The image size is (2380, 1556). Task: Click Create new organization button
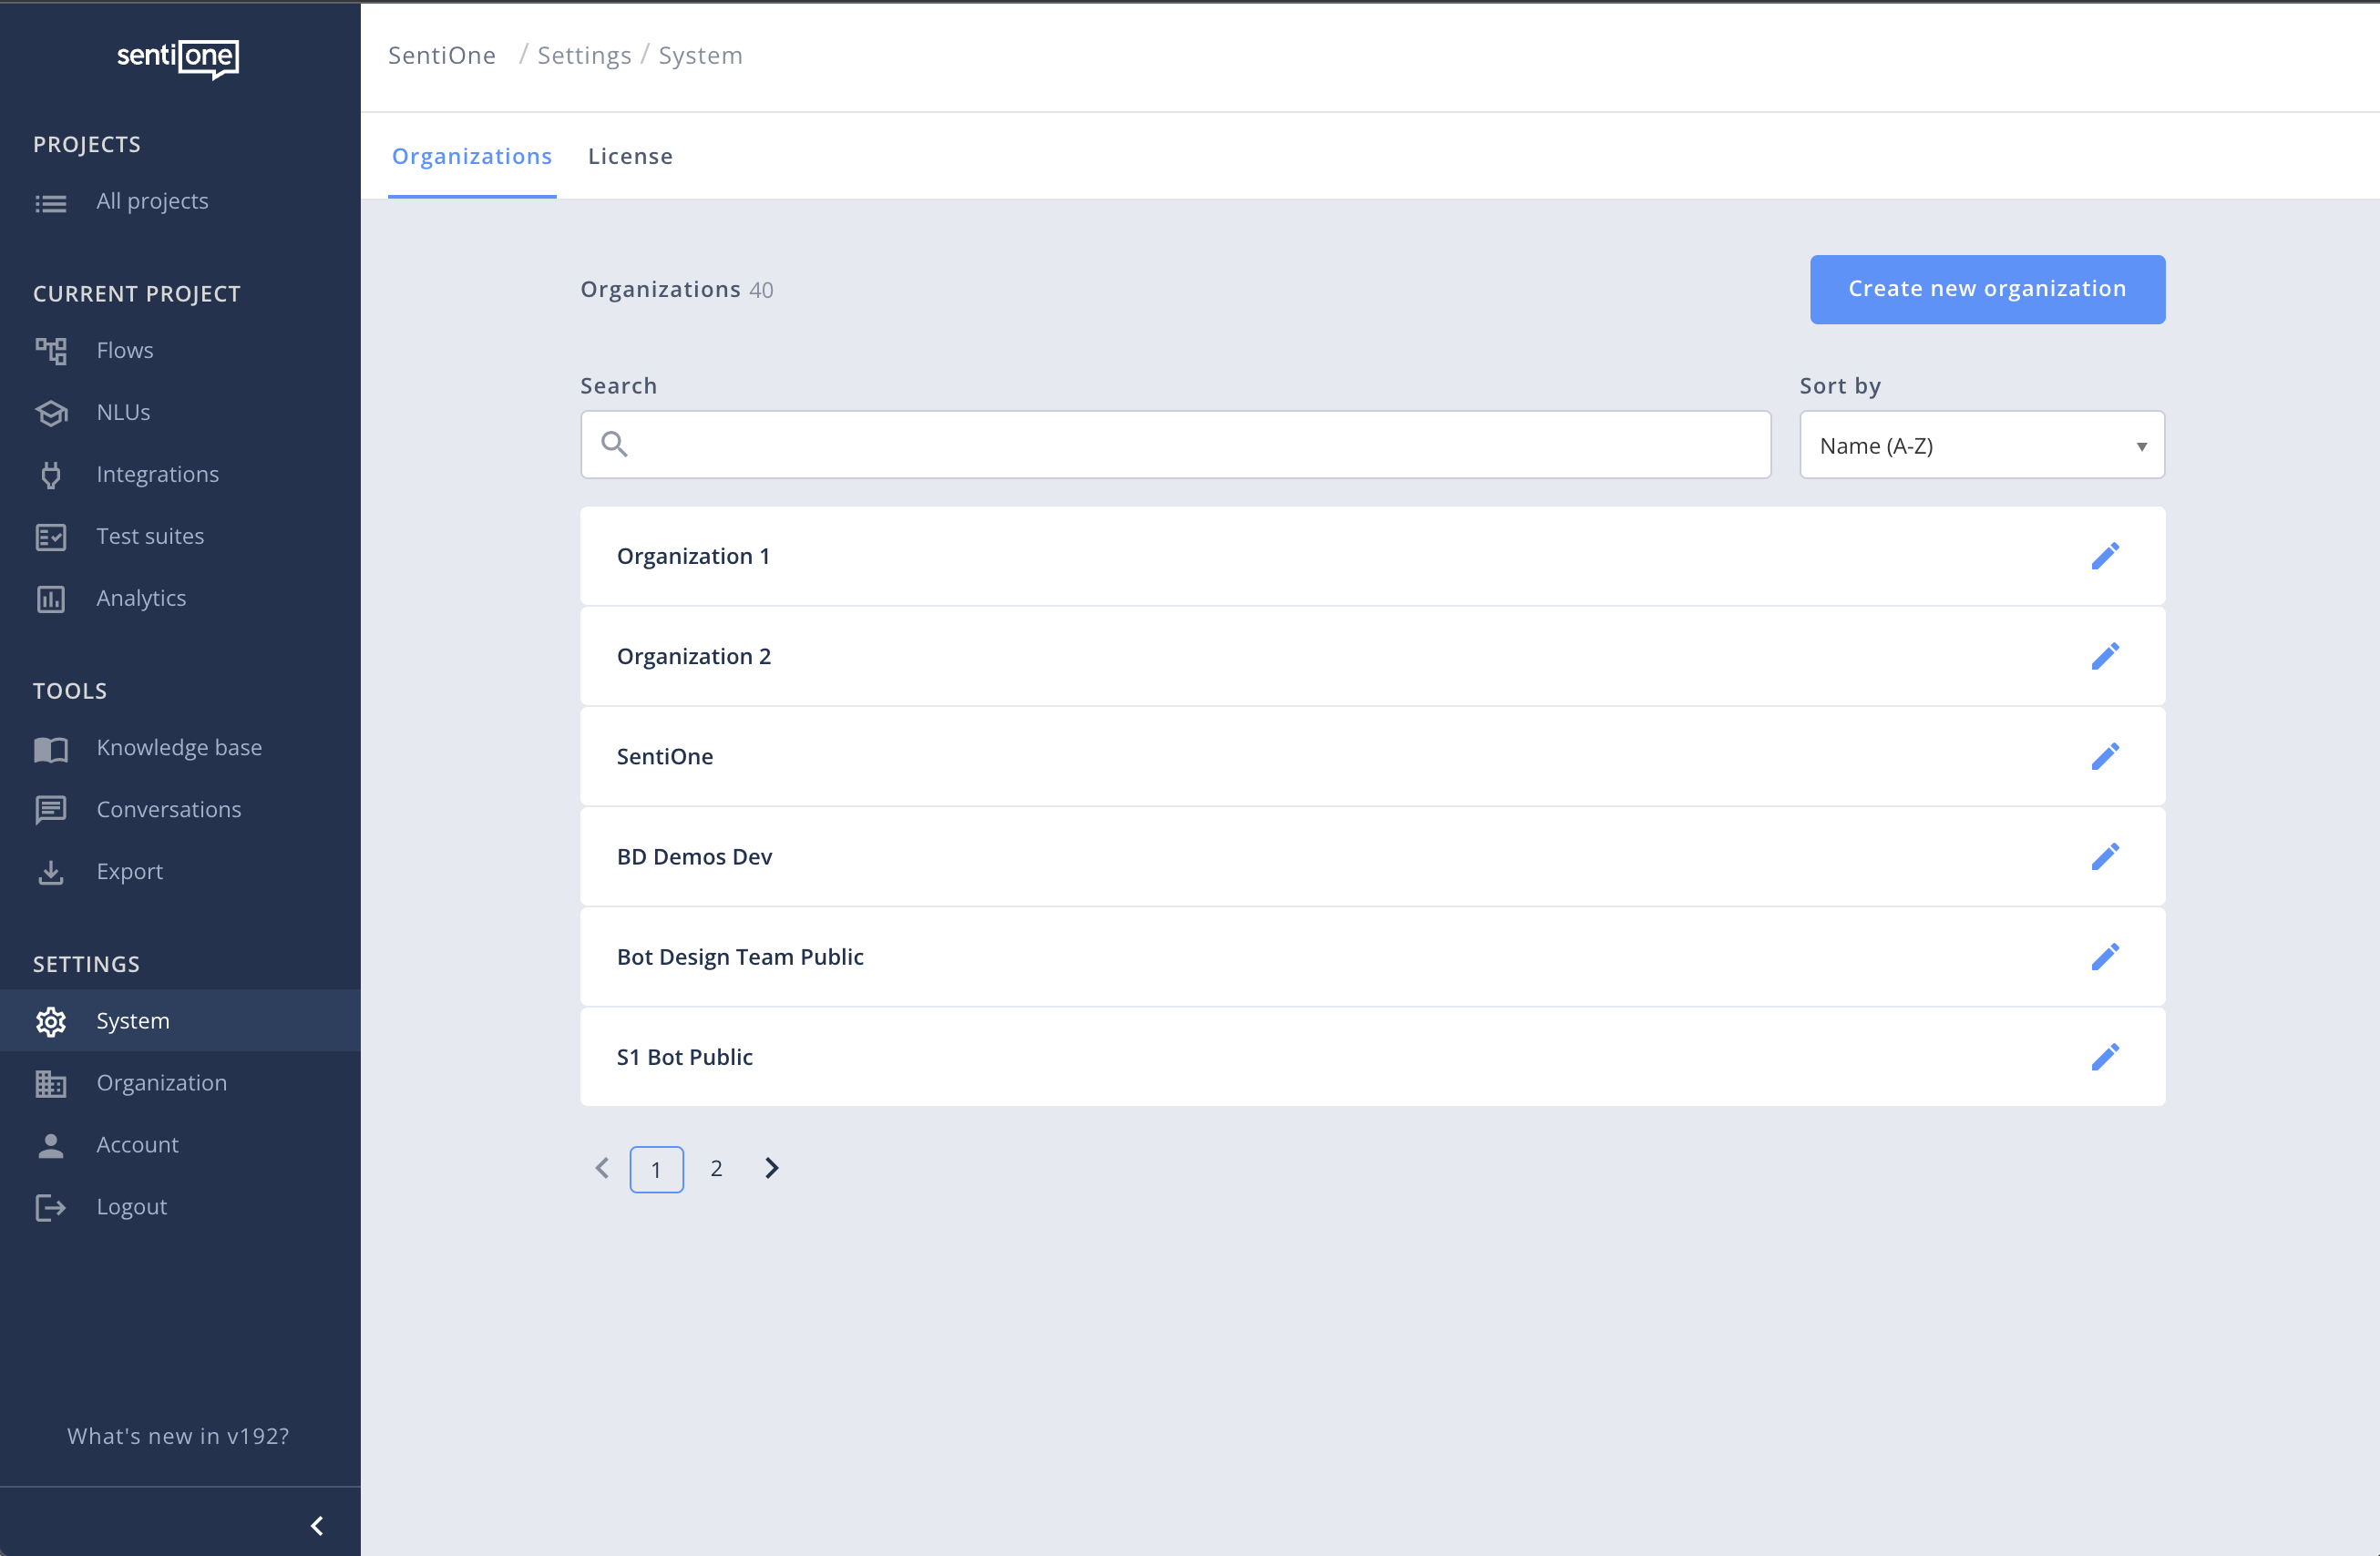pyautogui.click(x=1986, y=289)
